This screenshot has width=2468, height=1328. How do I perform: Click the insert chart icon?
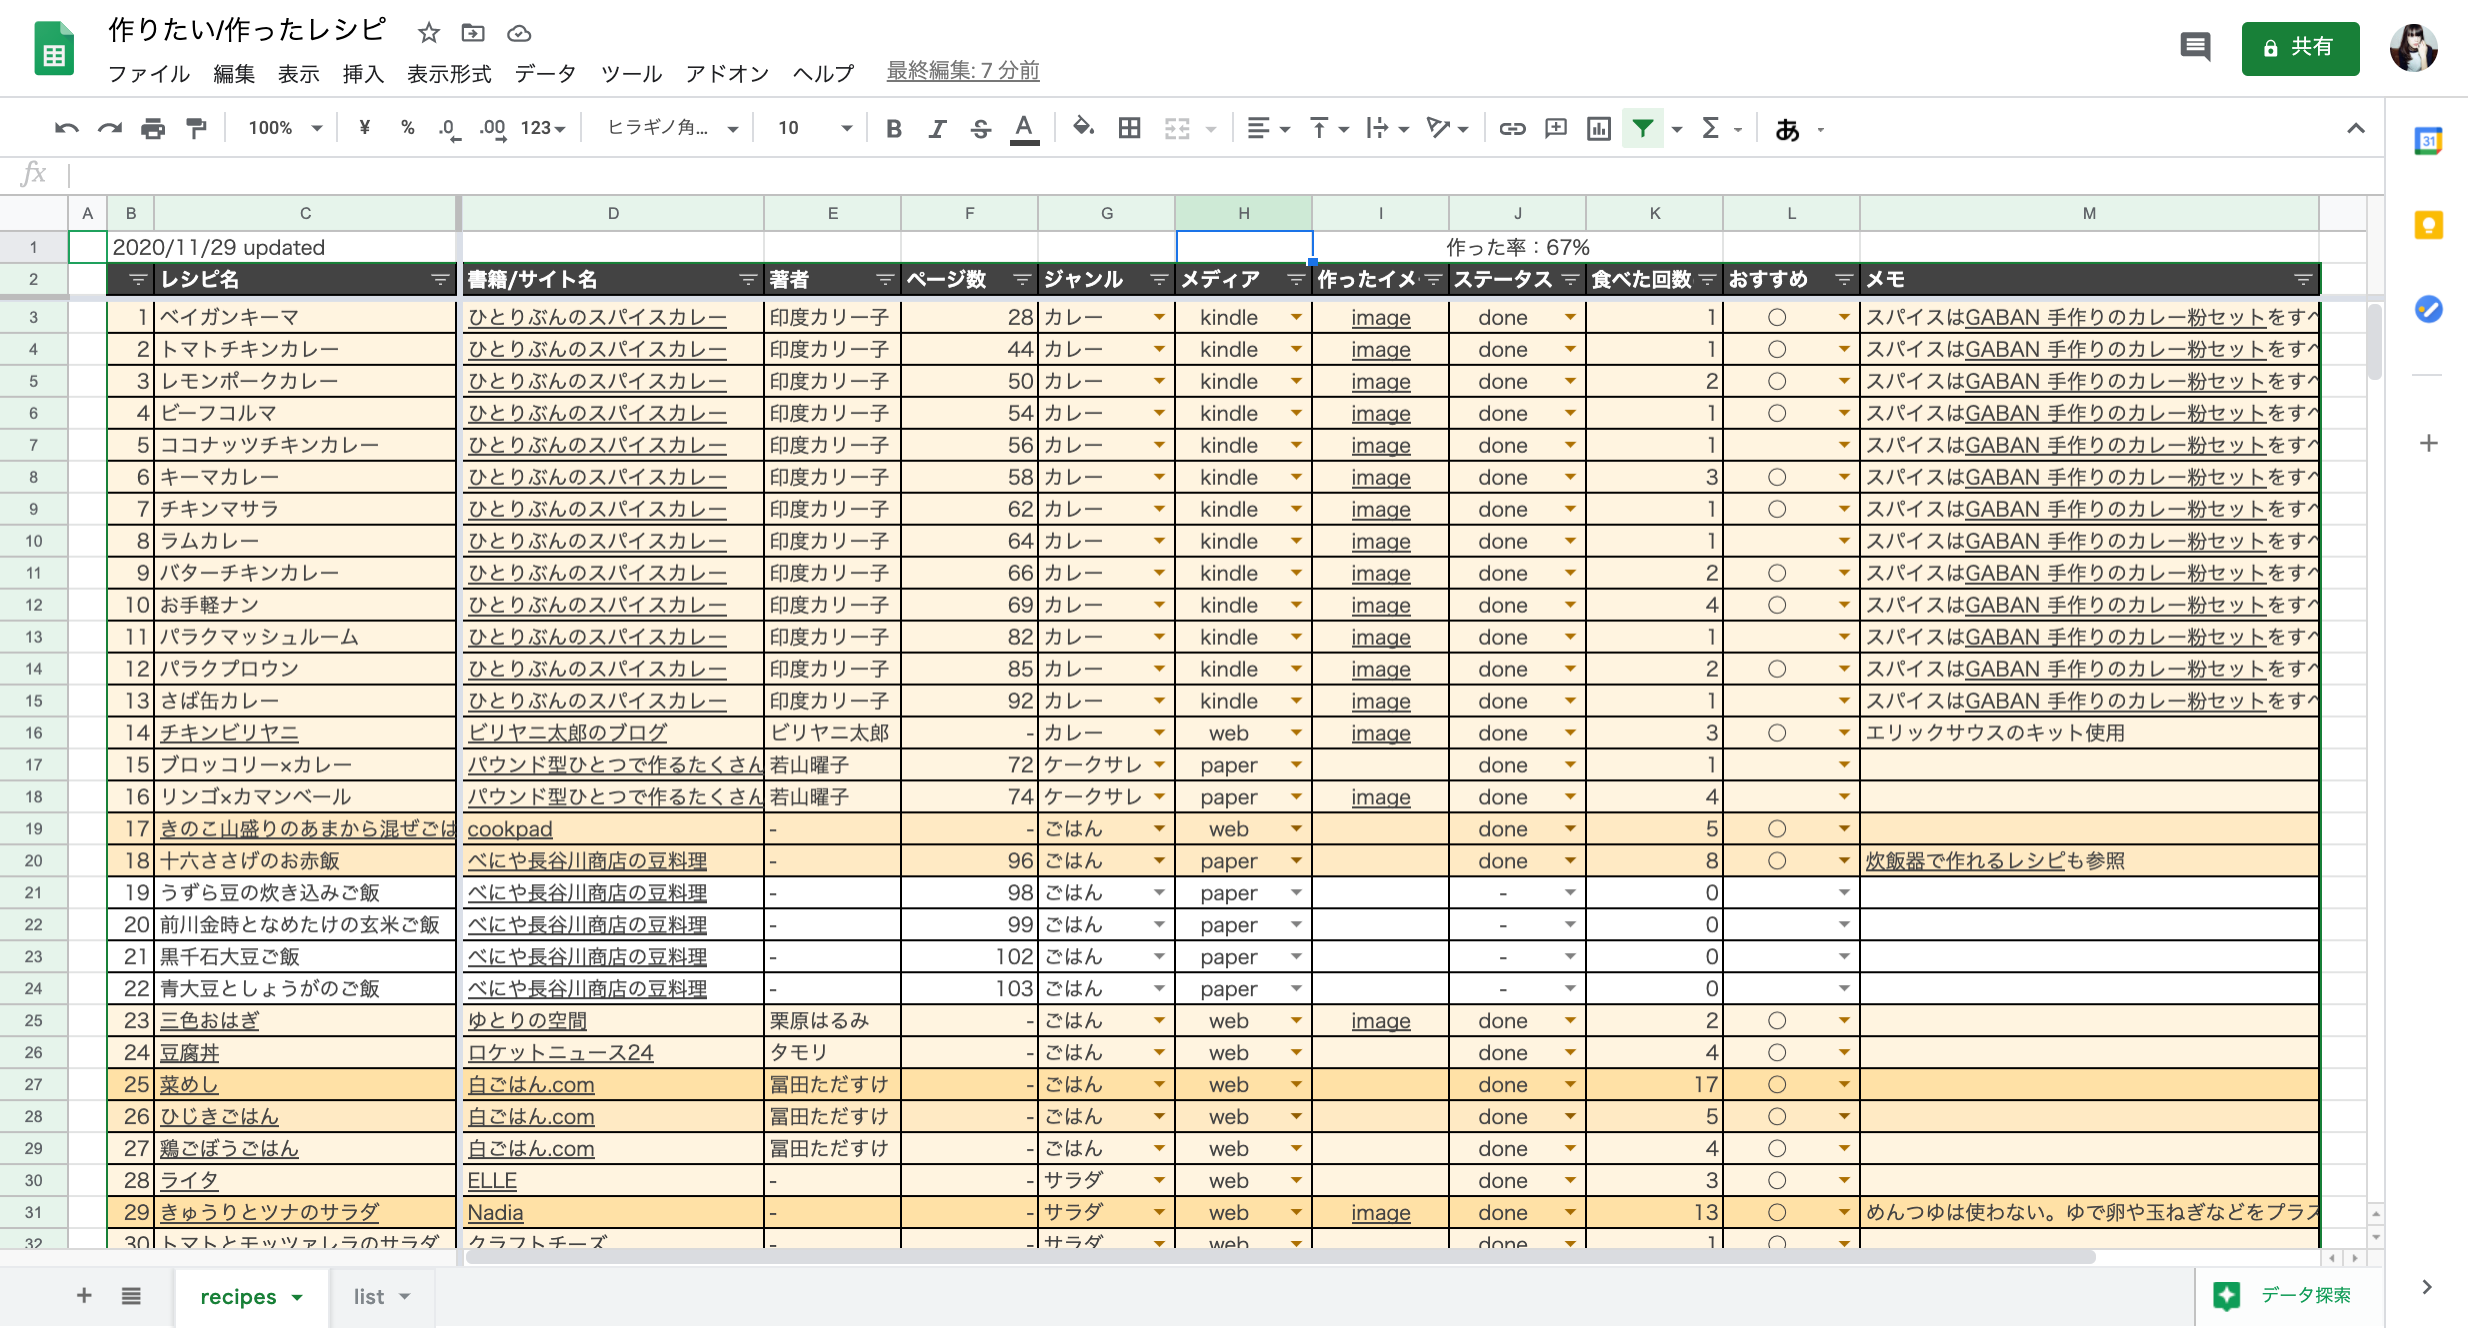pos(1598,128)
